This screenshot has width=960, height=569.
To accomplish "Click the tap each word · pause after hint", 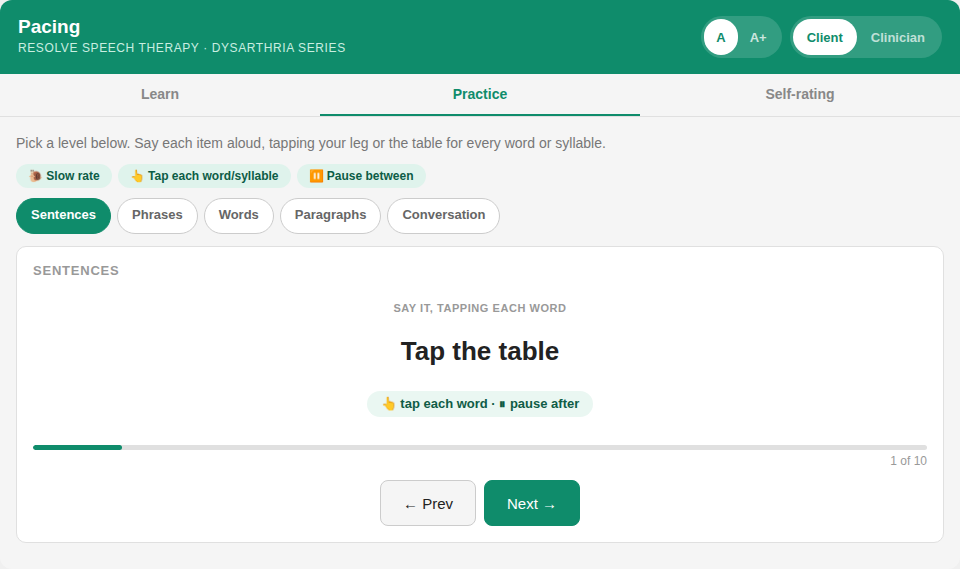I will tap(480, 404).
